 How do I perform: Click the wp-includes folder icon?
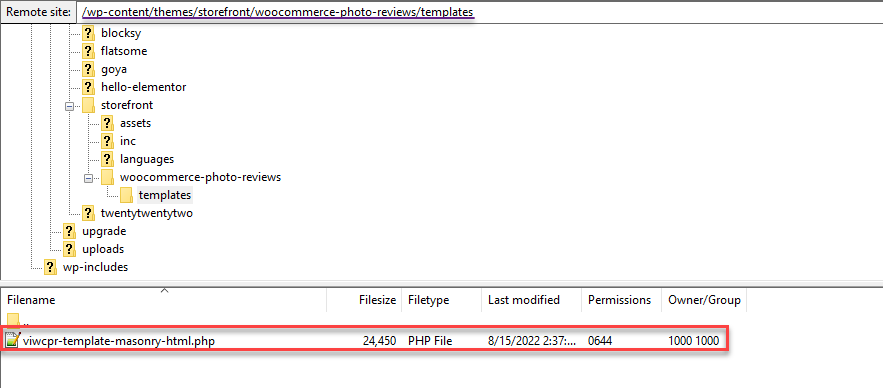pos(51,267)
